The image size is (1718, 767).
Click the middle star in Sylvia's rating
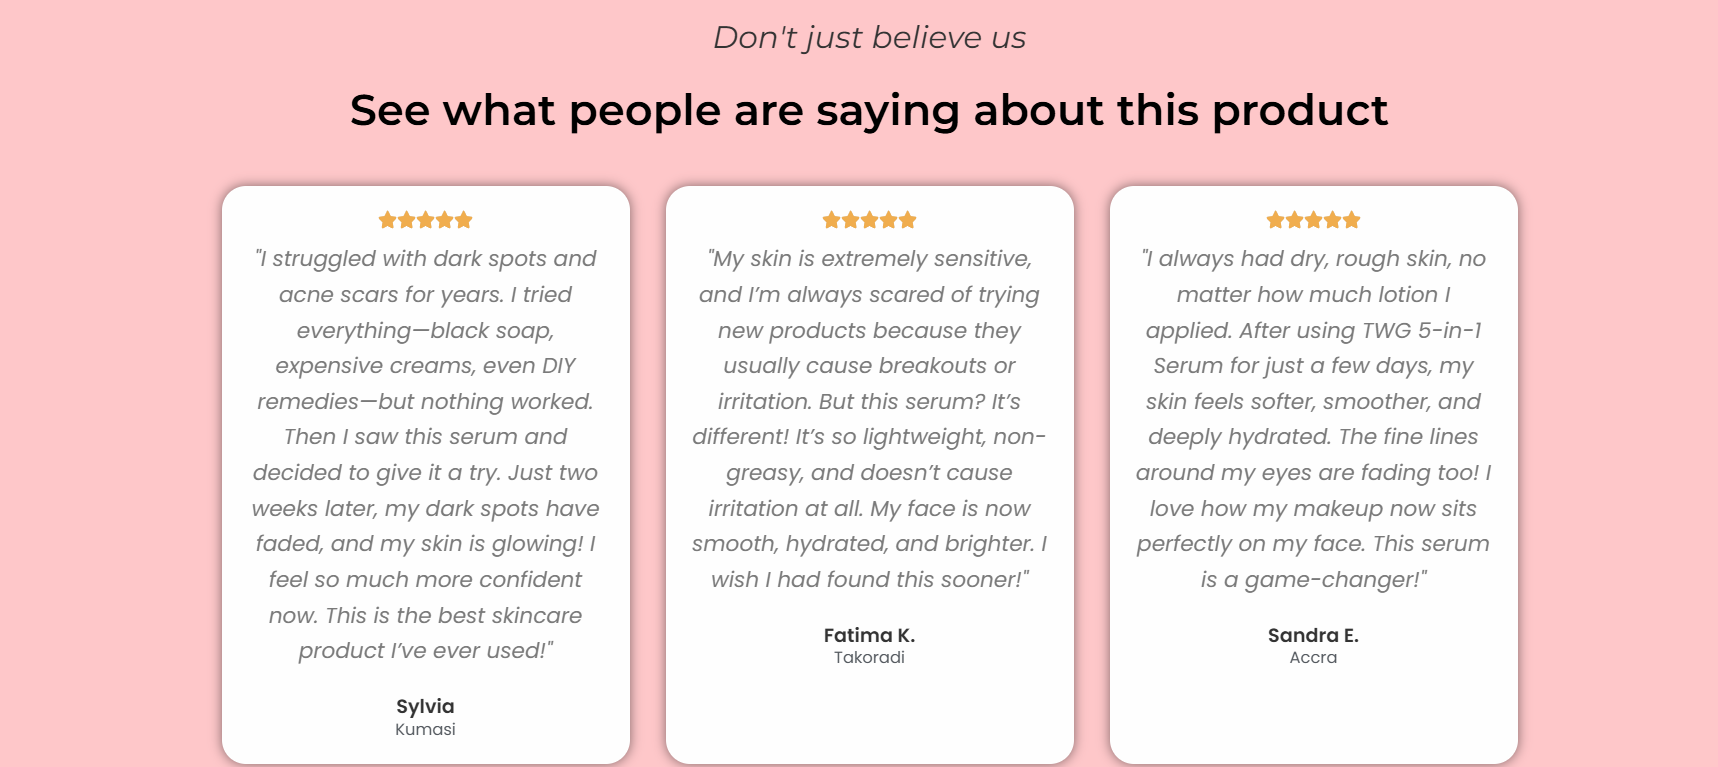[426, 220]
